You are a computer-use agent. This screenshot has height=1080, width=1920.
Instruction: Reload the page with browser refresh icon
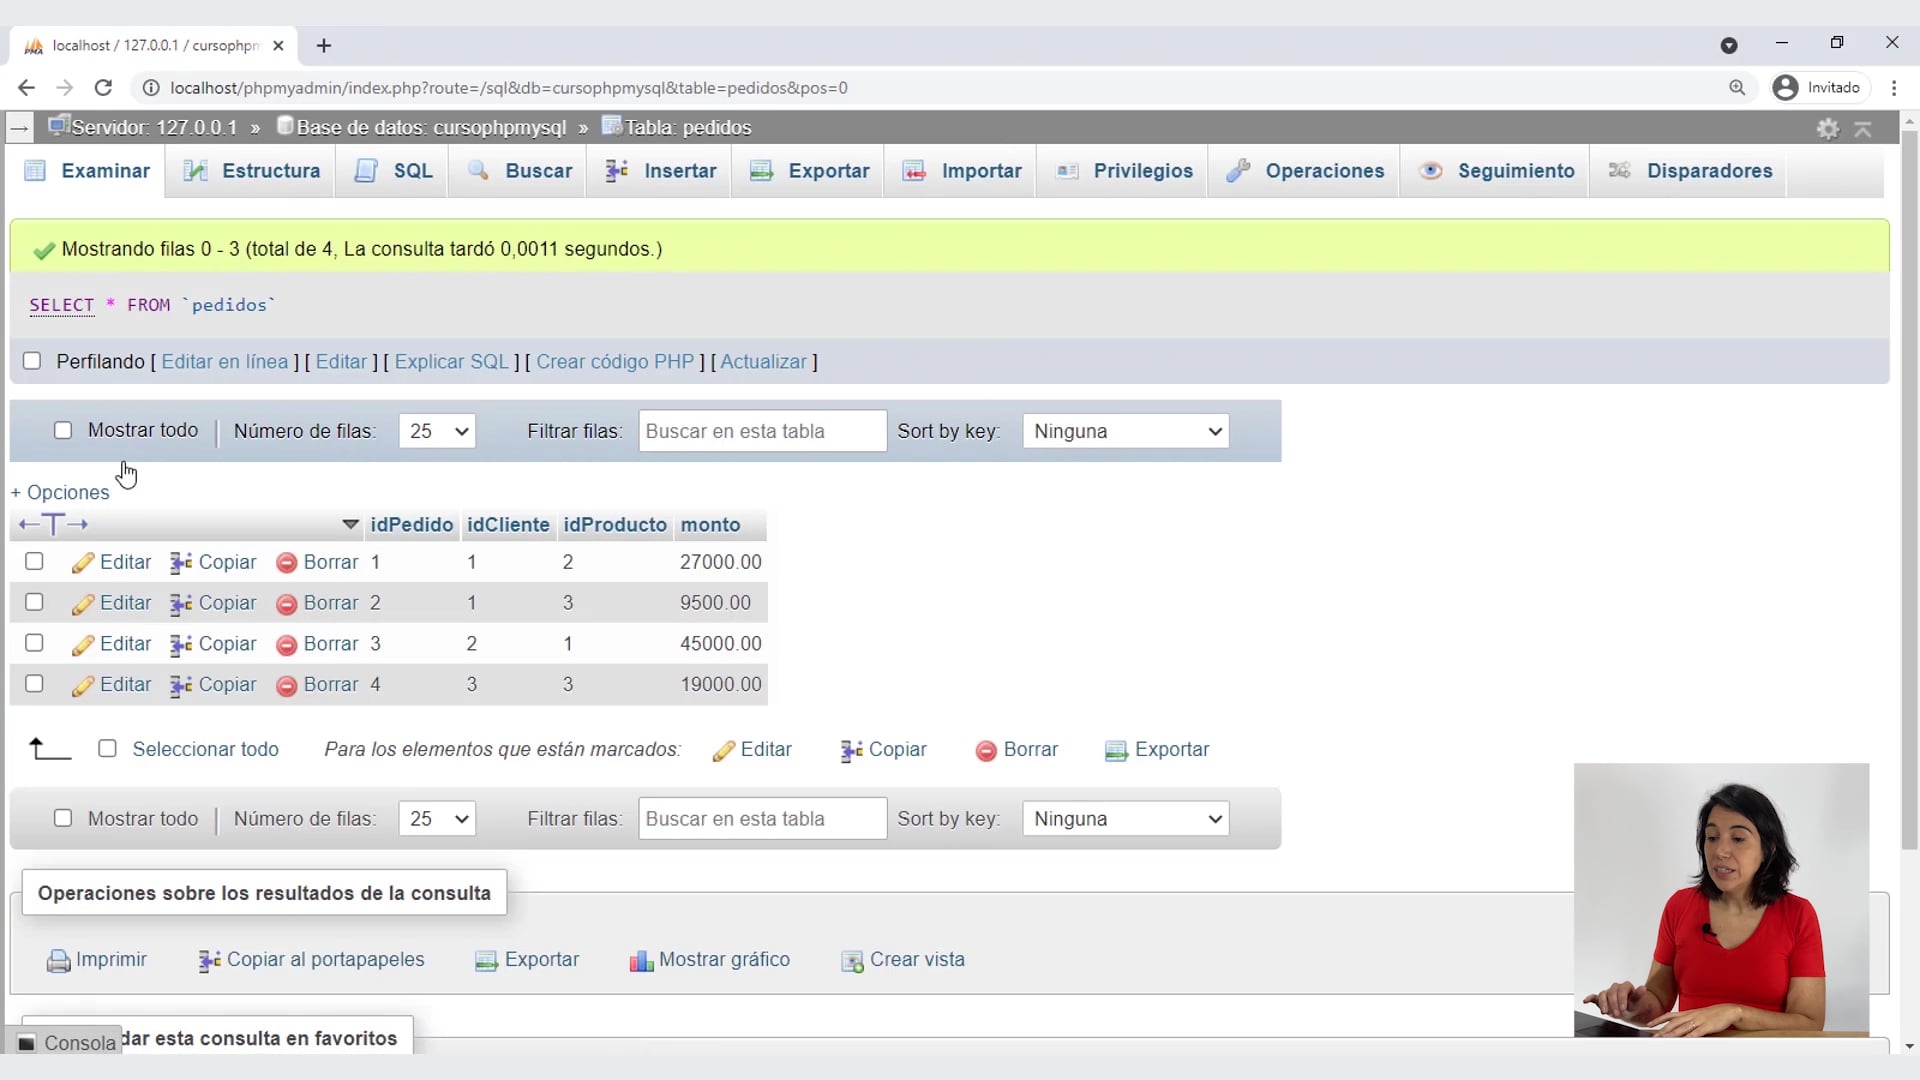[103, 88]
